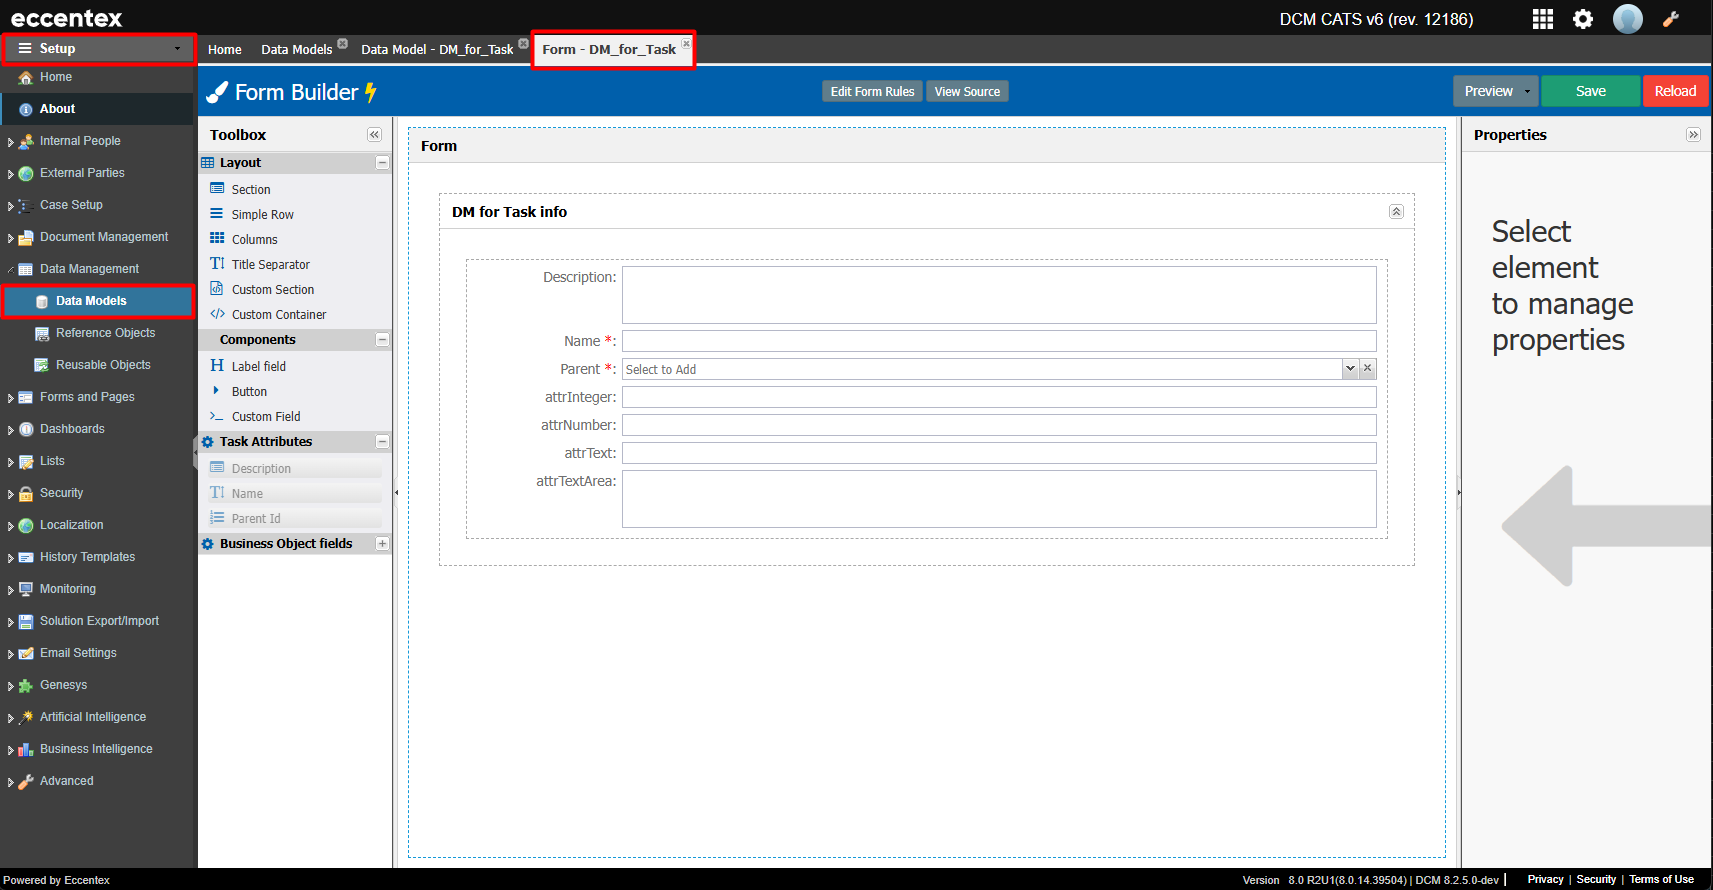1713x890 pixels.
Task: Click the footer Security link
Action: [x=1596, y=879]
